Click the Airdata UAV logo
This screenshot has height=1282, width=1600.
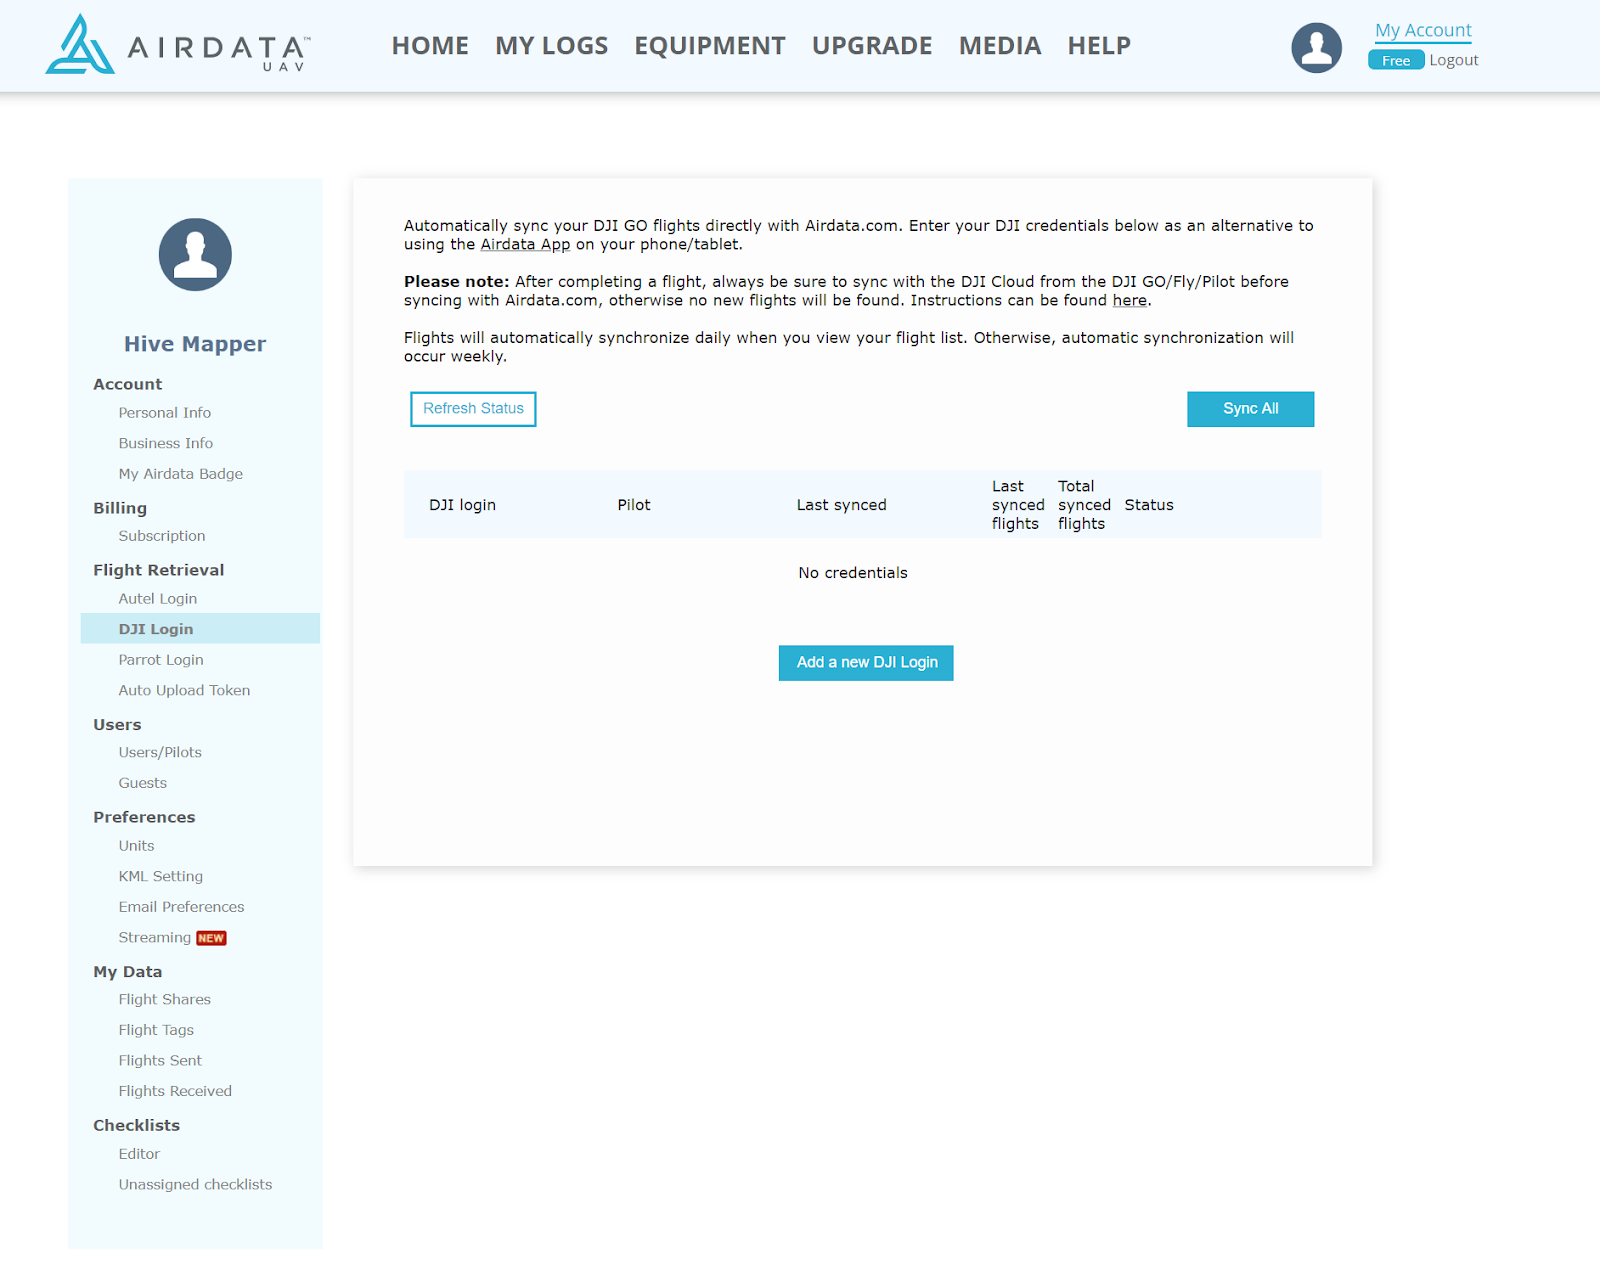(x=178, y=45)
